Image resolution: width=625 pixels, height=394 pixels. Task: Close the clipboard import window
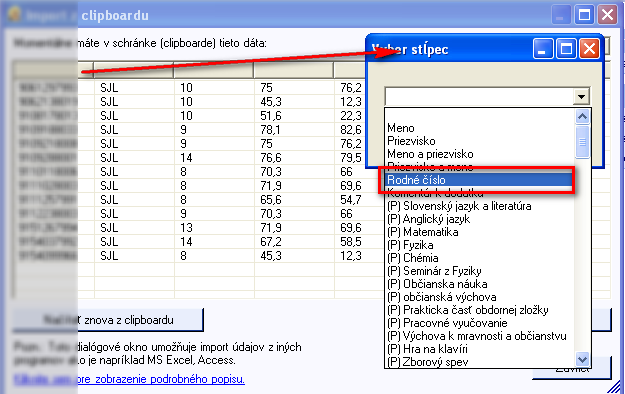tap(607, 15)
